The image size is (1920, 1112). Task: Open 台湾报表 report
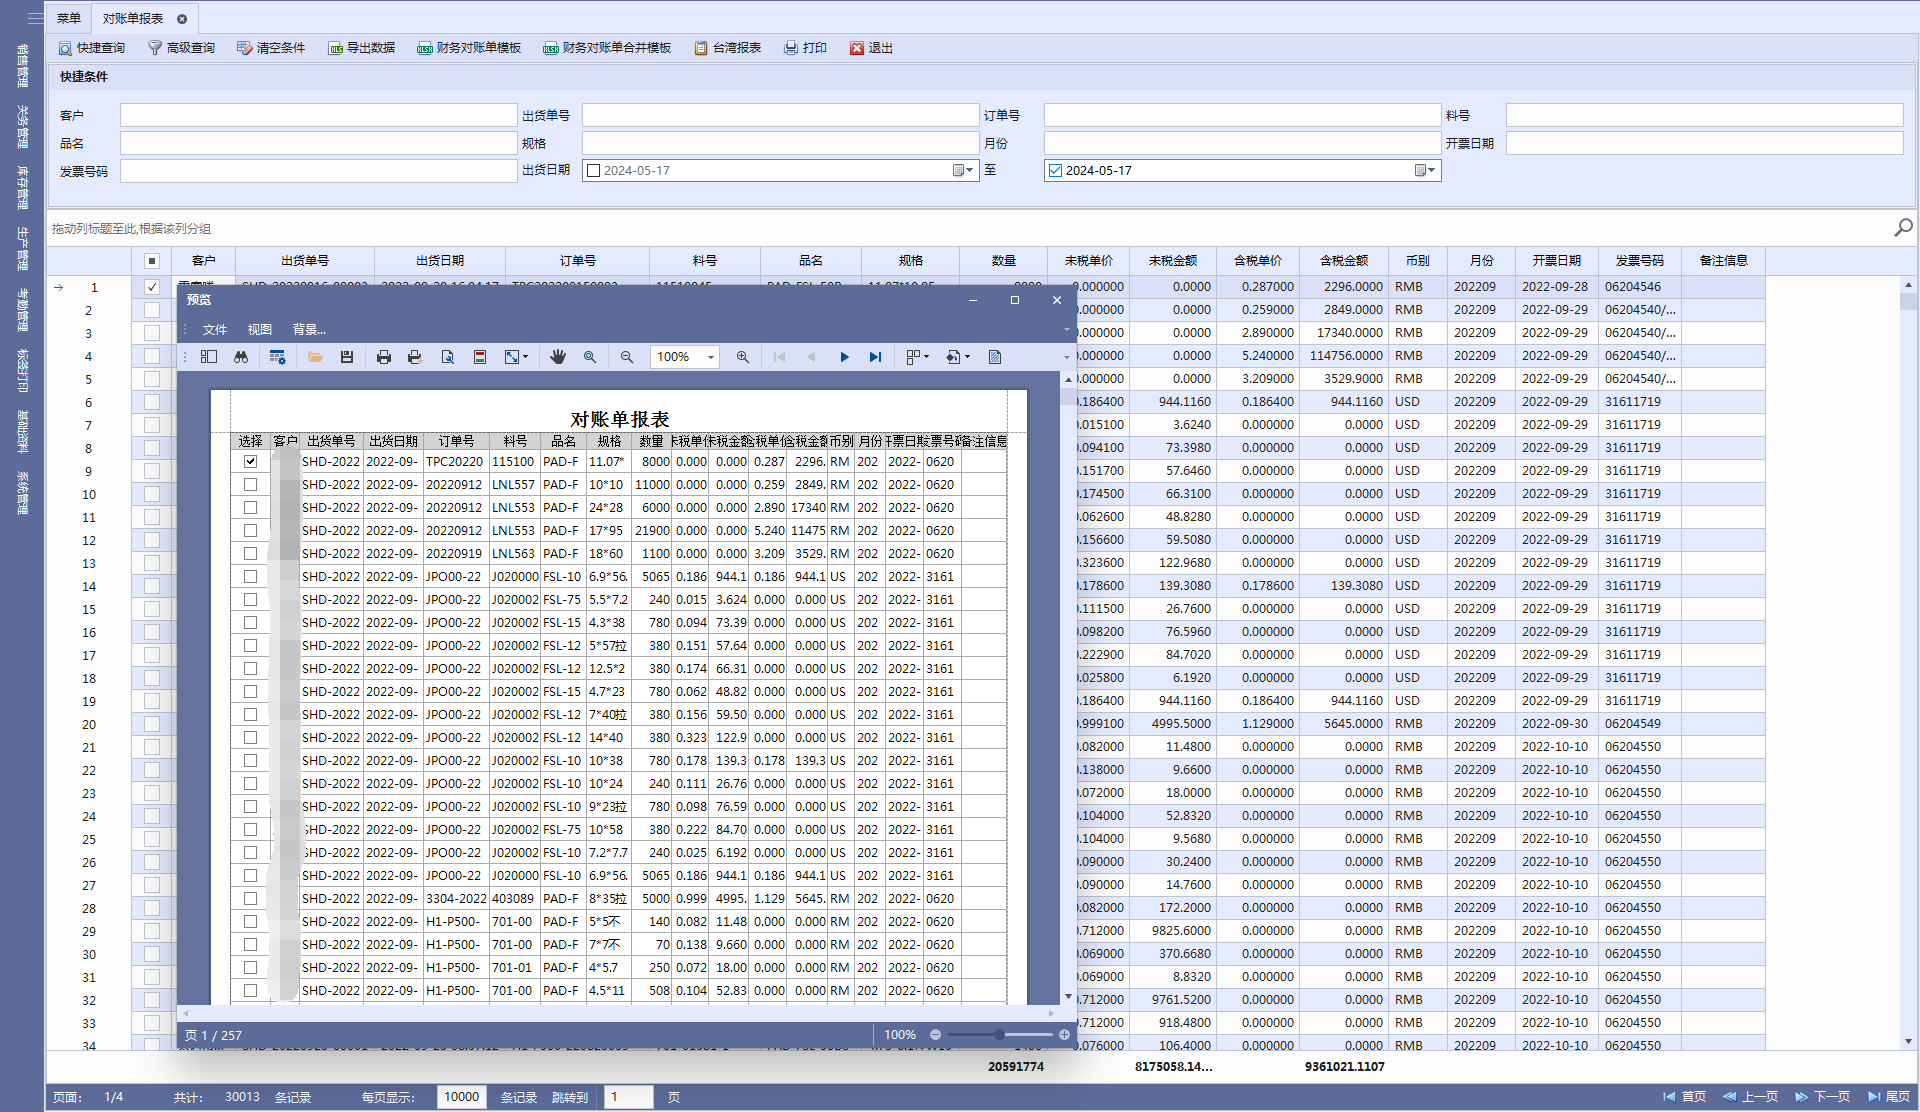coord(727,48)
